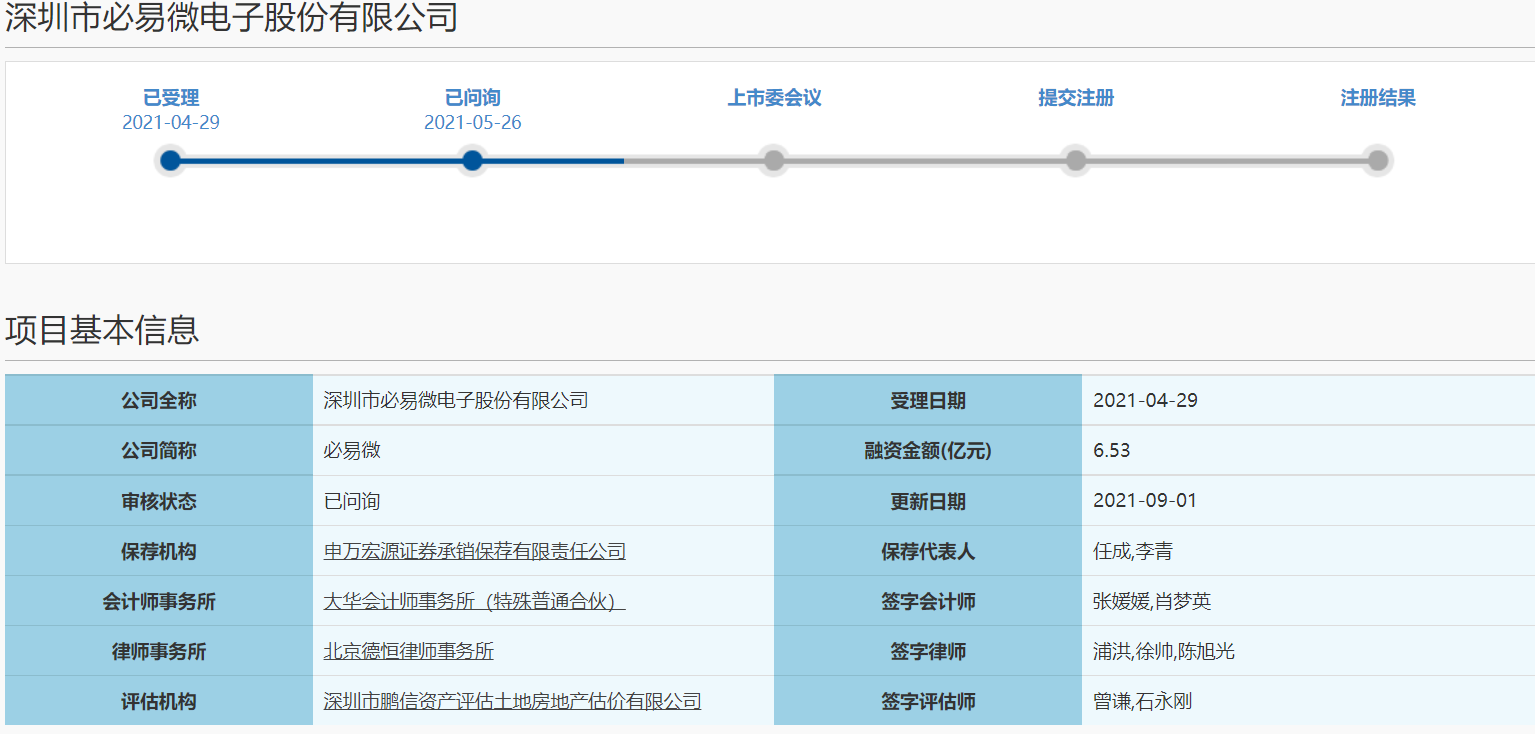The width and height of the screenshot is (1535, 734).
Task: Click the 2021-05-26 date under 已问询
Action: point(473,123)
